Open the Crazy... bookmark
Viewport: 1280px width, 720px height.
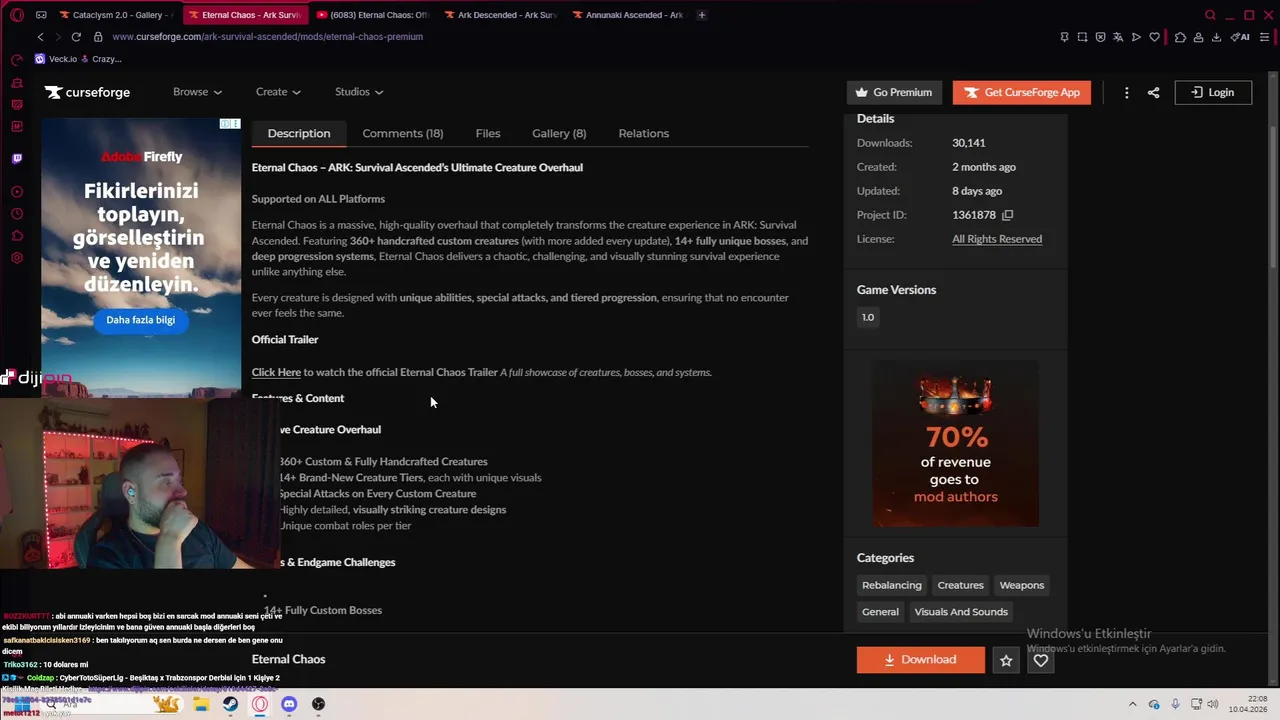100,59
